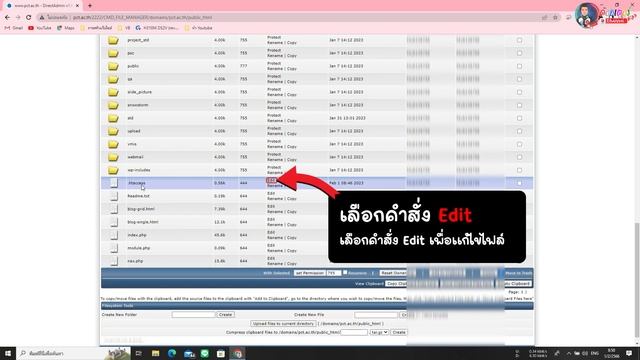Click Edit for the index.php file
Image resolution: width=640 pixels, height=360 pixels.
(x=271, y=232)
